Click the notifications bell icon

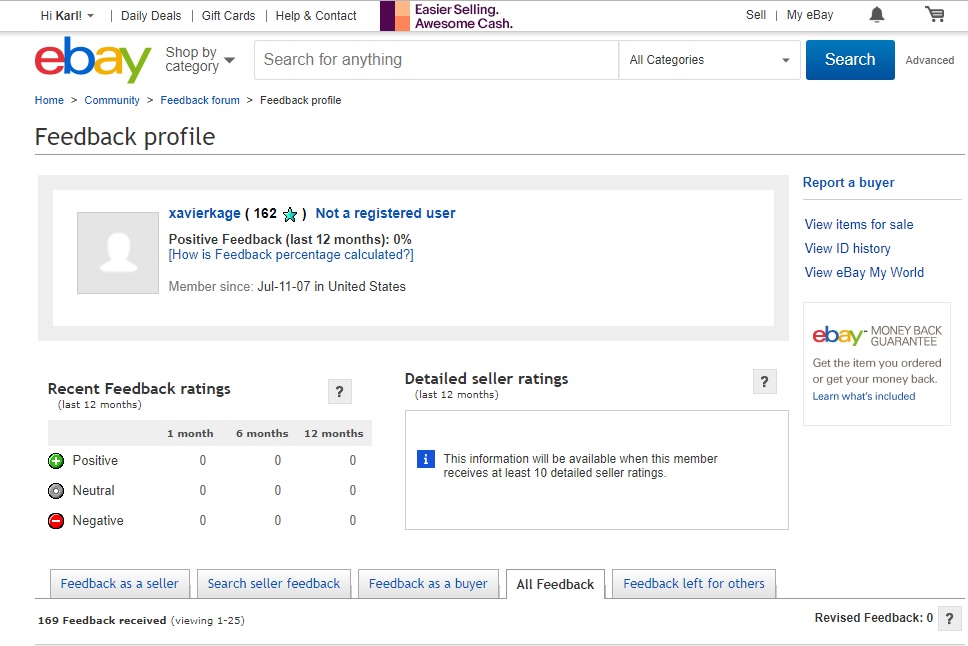(877, 15)
